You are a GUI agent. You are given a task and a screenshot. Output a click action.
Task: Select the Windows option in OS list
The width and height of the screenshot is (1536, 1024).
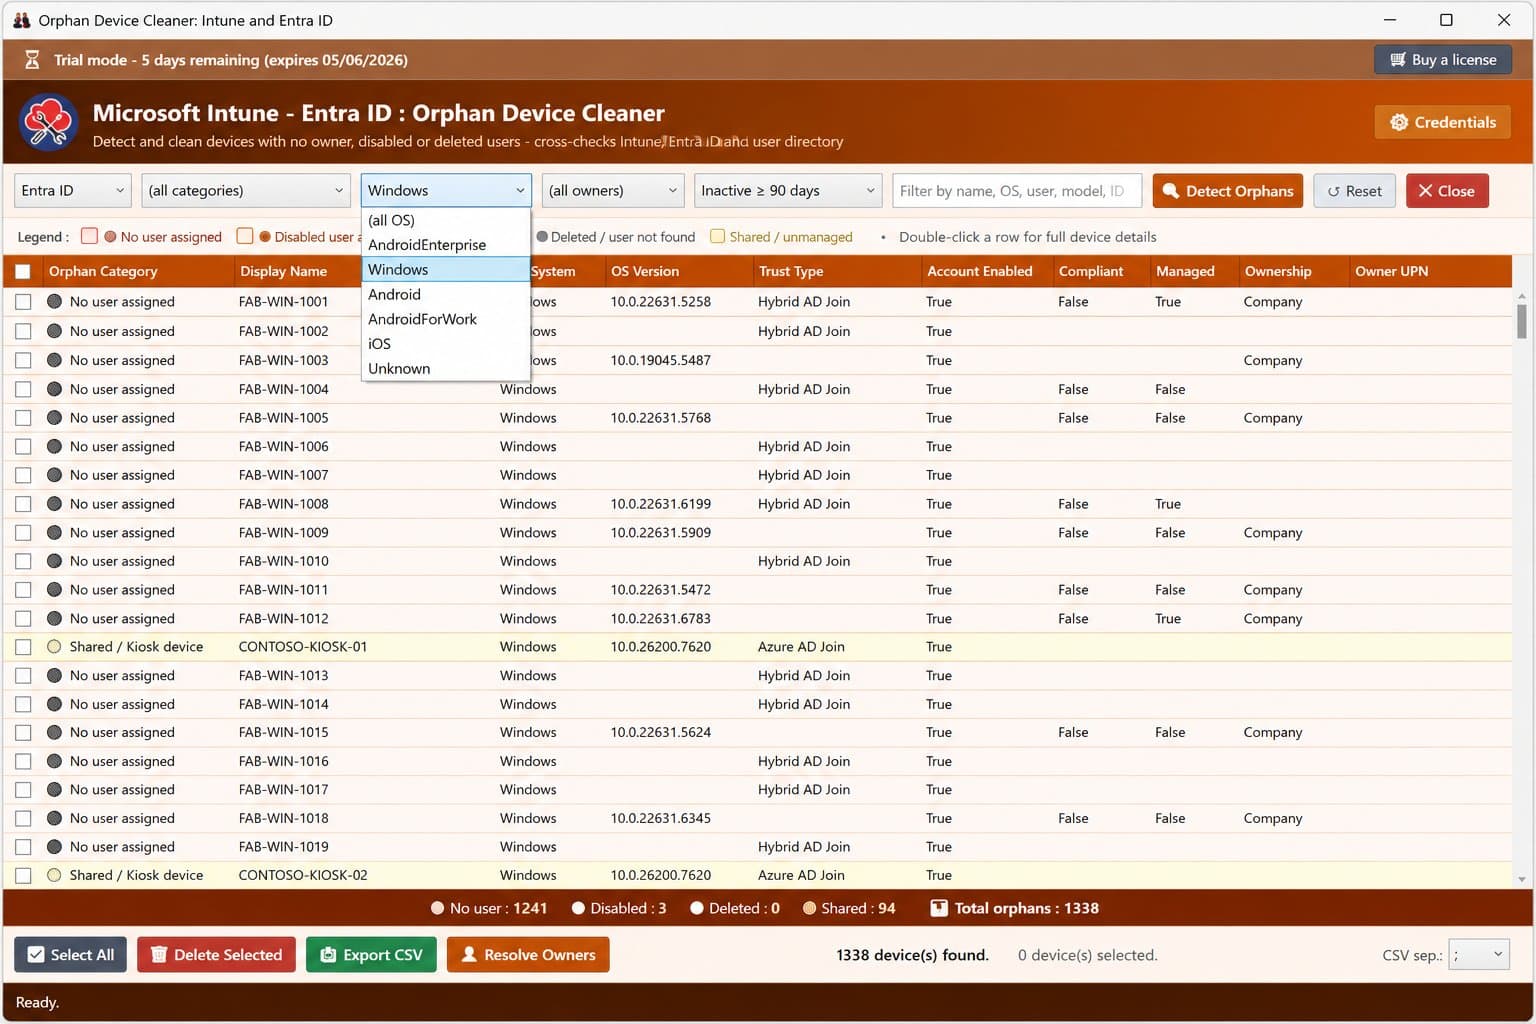point(445,270)
